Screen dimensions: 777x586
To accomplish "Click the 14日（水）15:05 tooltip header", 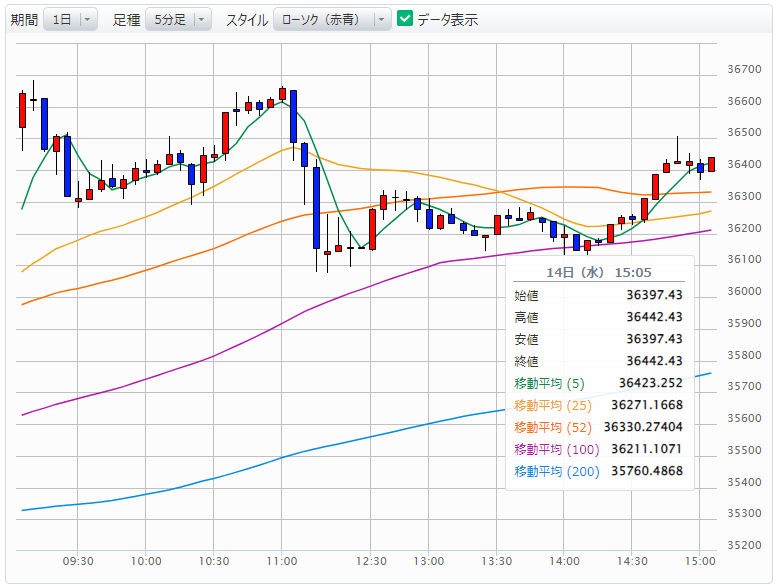I will click(598, 272).
